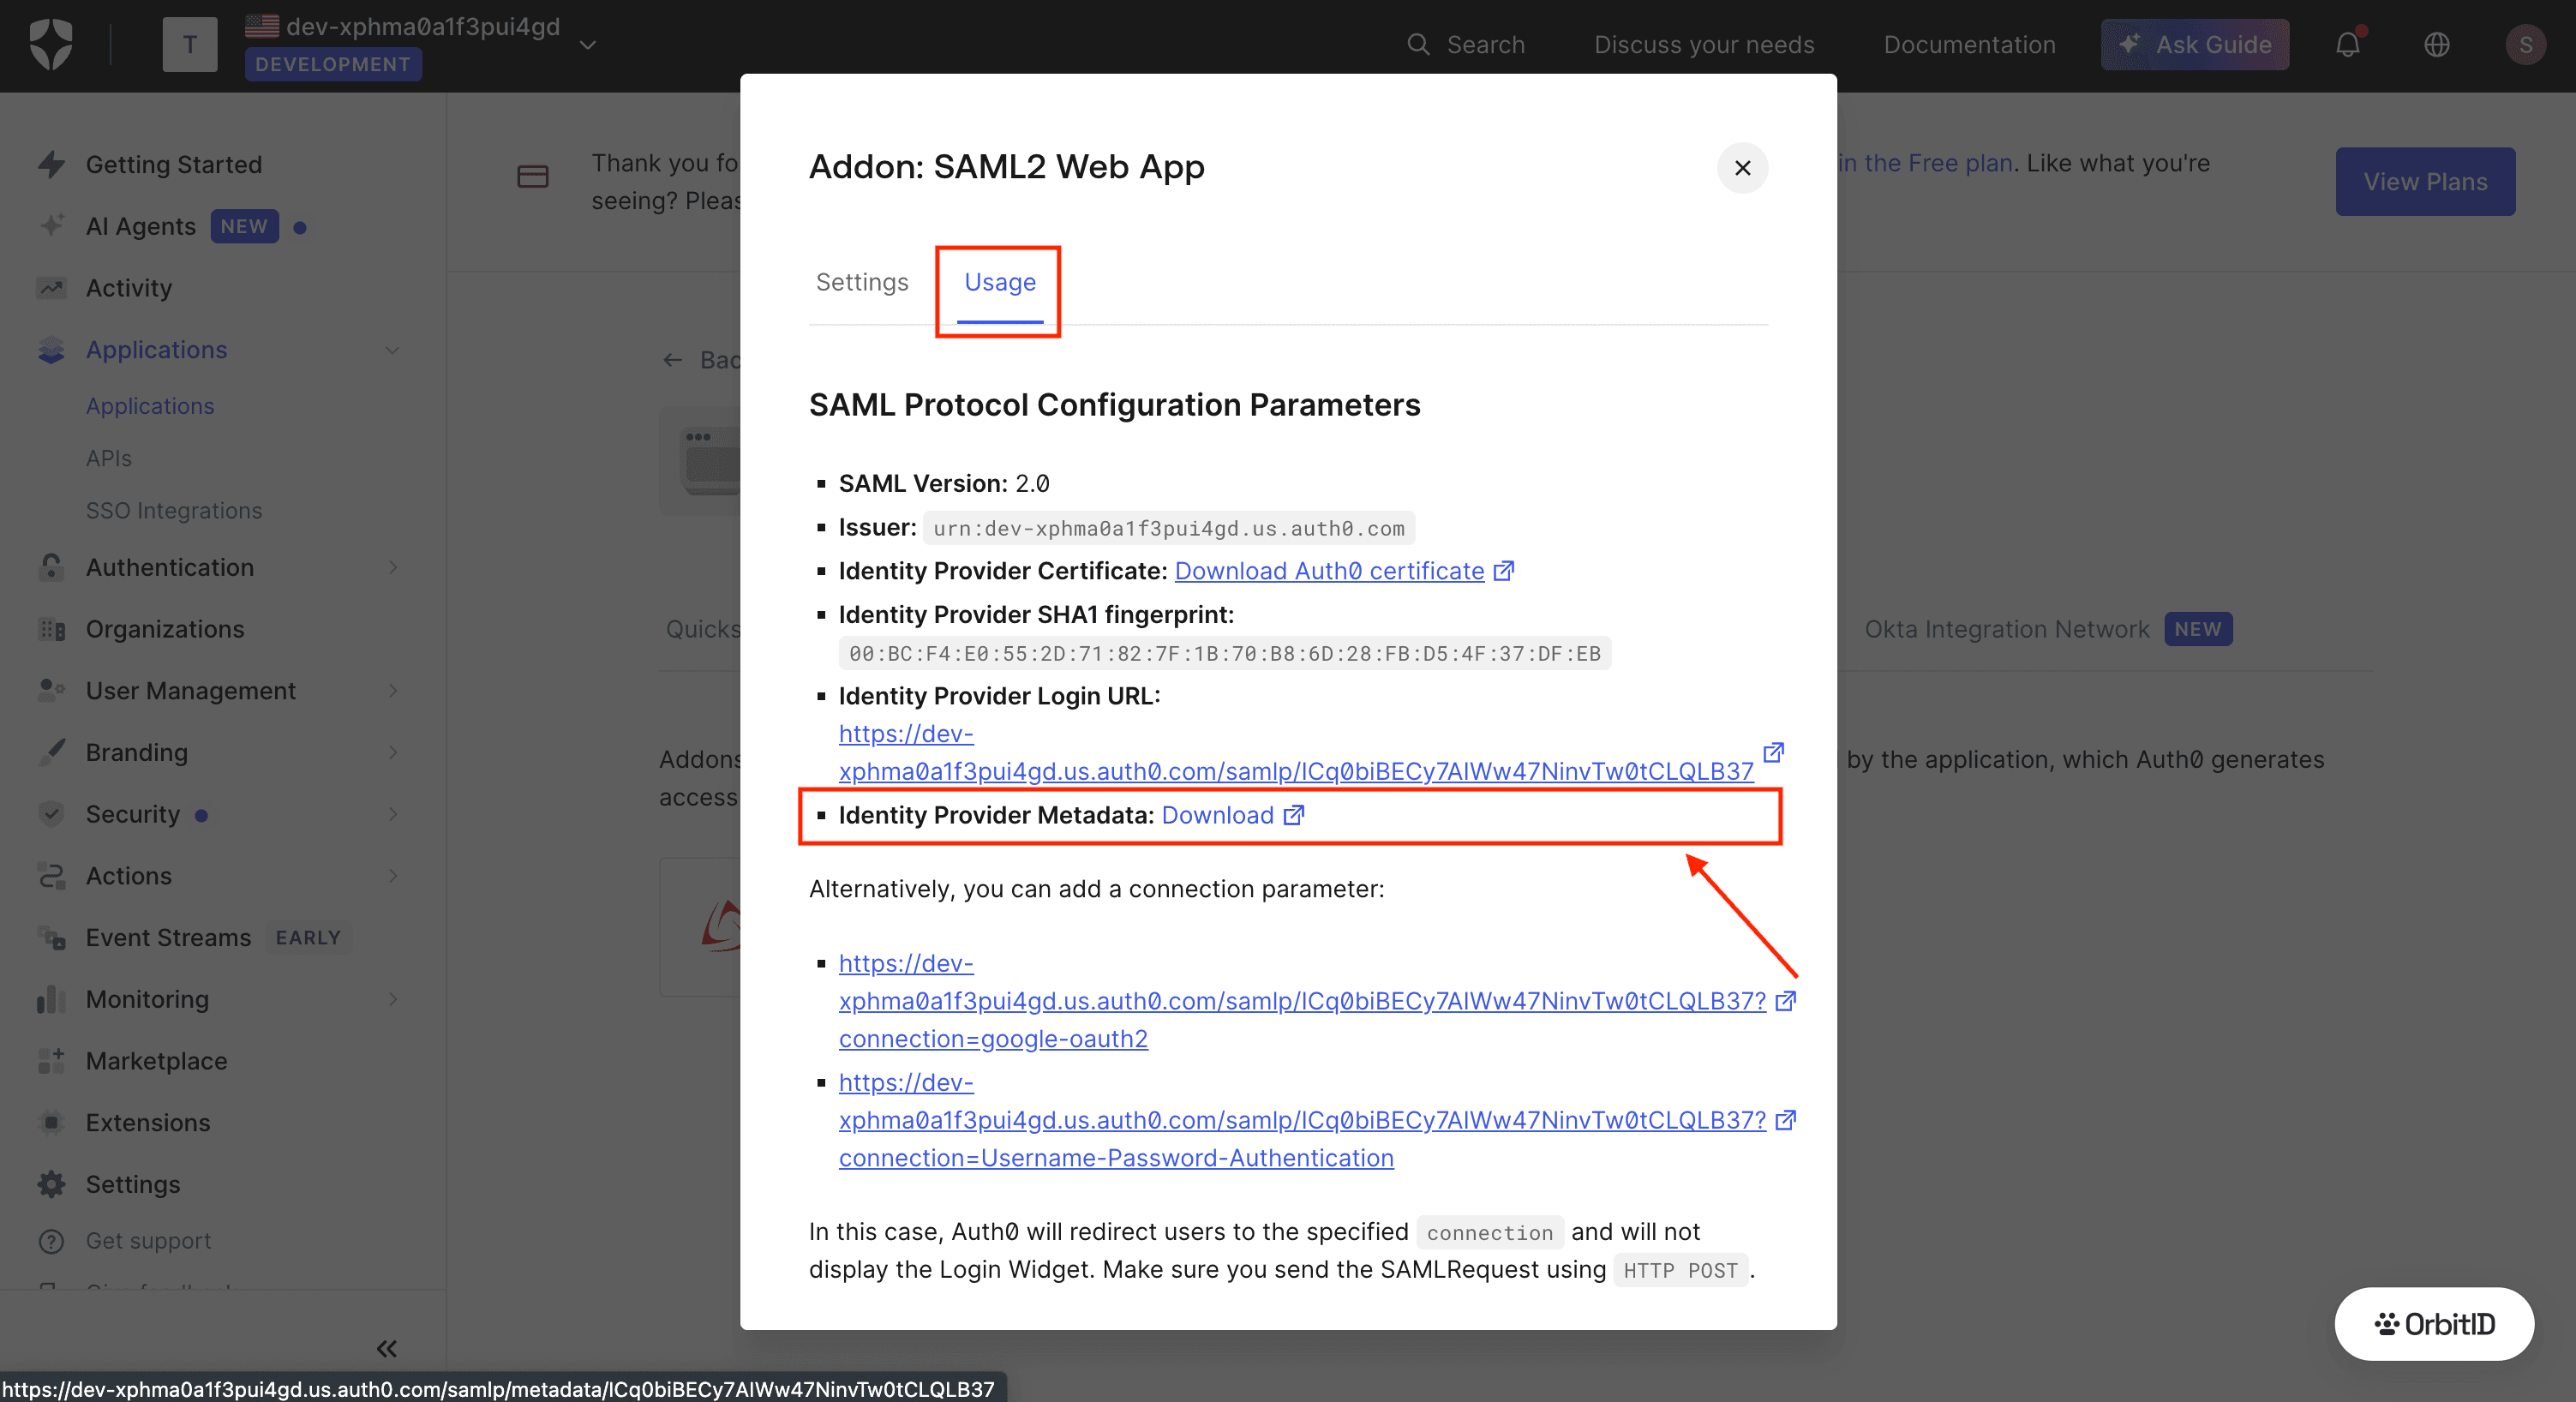Image resolution: width=2576 pixels, height=1402 pixels.
Task: Click Ask Guide button
Action: [x=2194, y=45]
